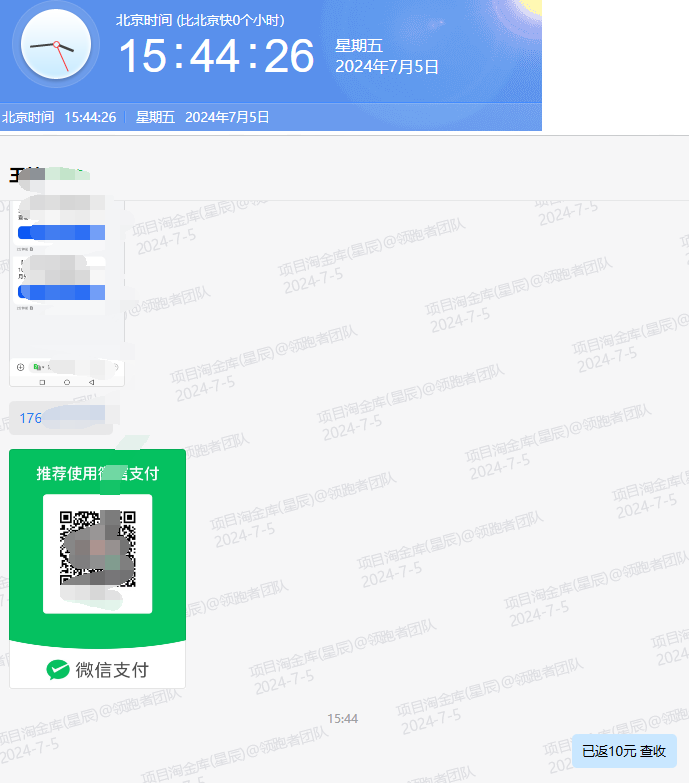Screen dimensions: 689x783
Task: Click the circle home icon in phone screenshot
Action: pyautogui.click(x=67, y=382)
